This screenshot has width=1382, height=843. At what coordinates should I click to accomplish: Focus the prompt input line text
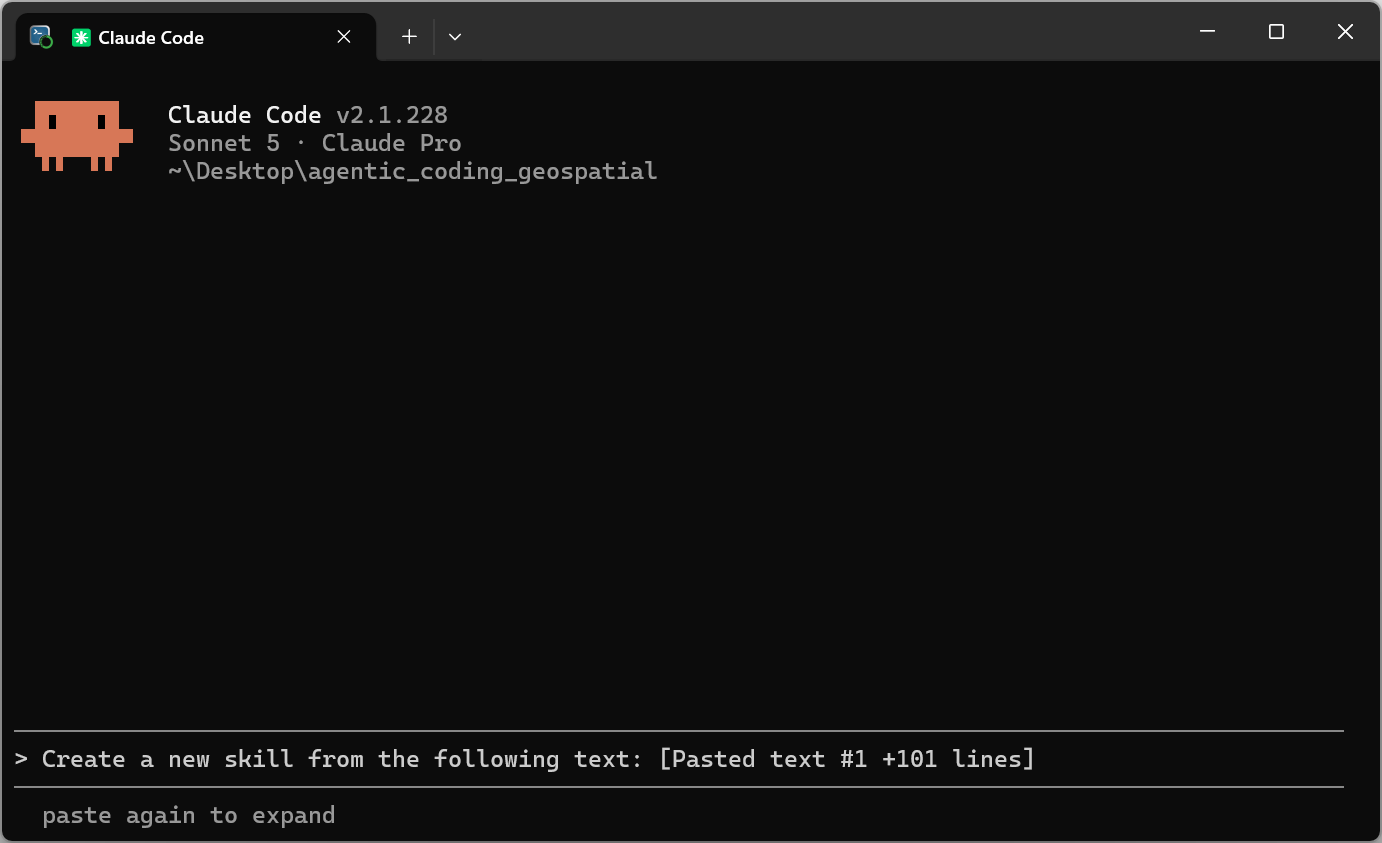point(538,759)
